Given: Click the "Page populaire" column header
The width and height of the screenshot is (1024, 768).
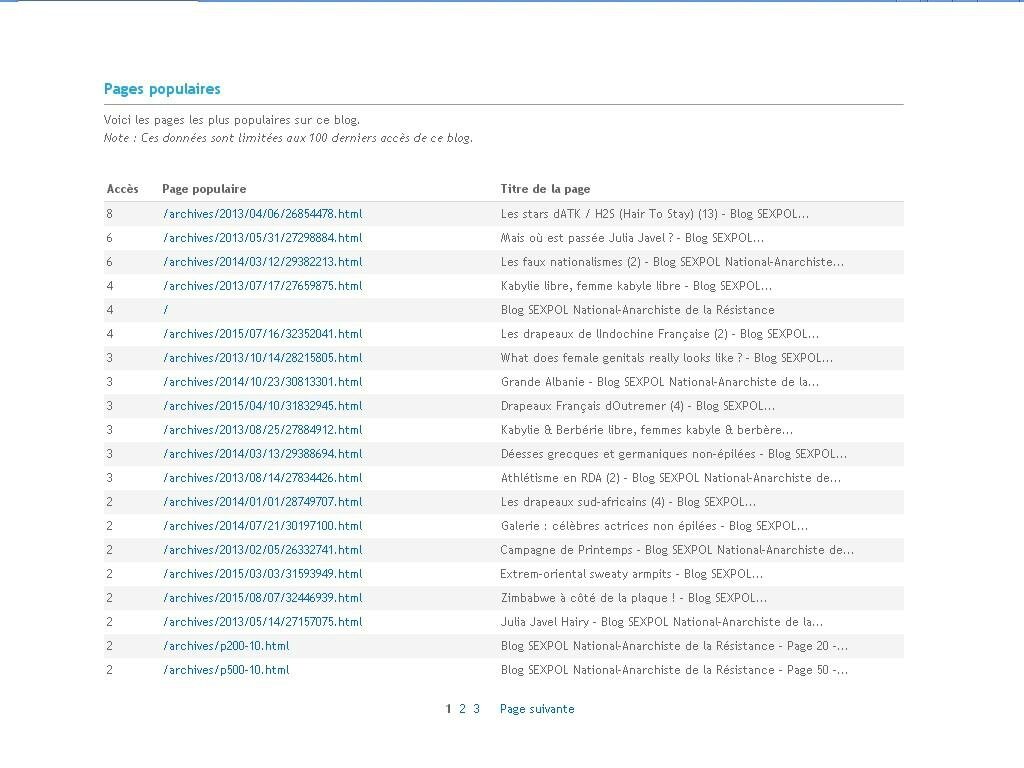Looking at the screenshot, I should click(x=204, y=189).
